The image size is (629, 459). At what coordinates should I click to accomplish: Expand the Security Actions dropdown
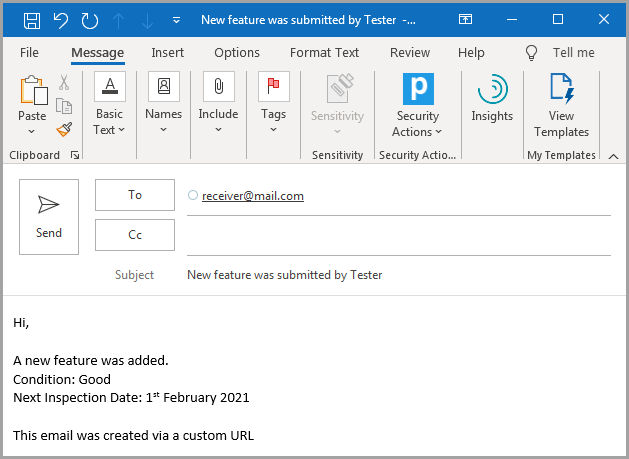(417, 108)
